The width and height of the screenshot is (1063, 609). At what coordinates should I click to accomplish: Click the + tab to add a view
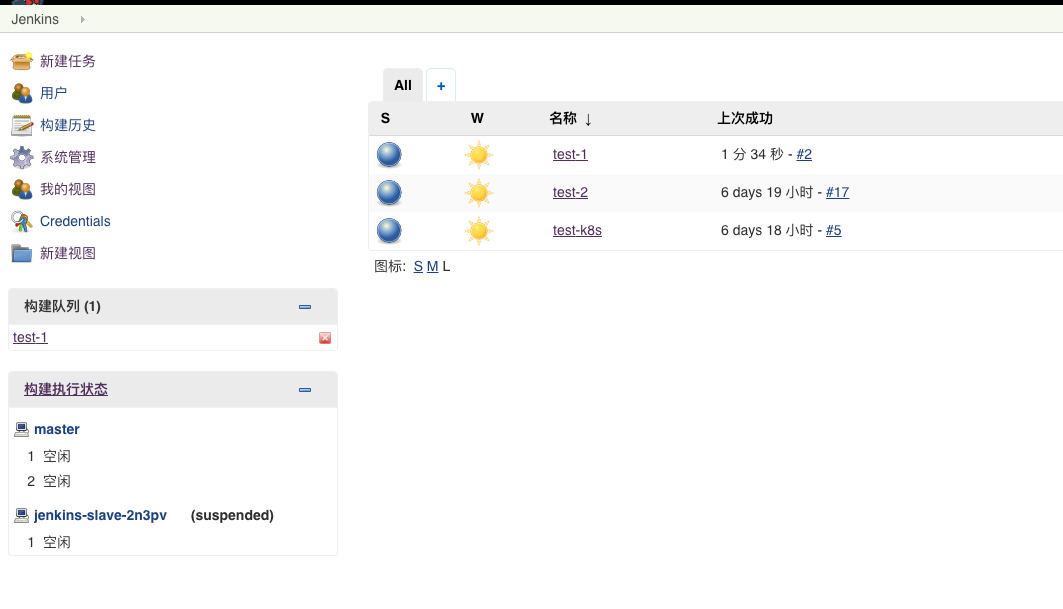click(x=441, y=85)
